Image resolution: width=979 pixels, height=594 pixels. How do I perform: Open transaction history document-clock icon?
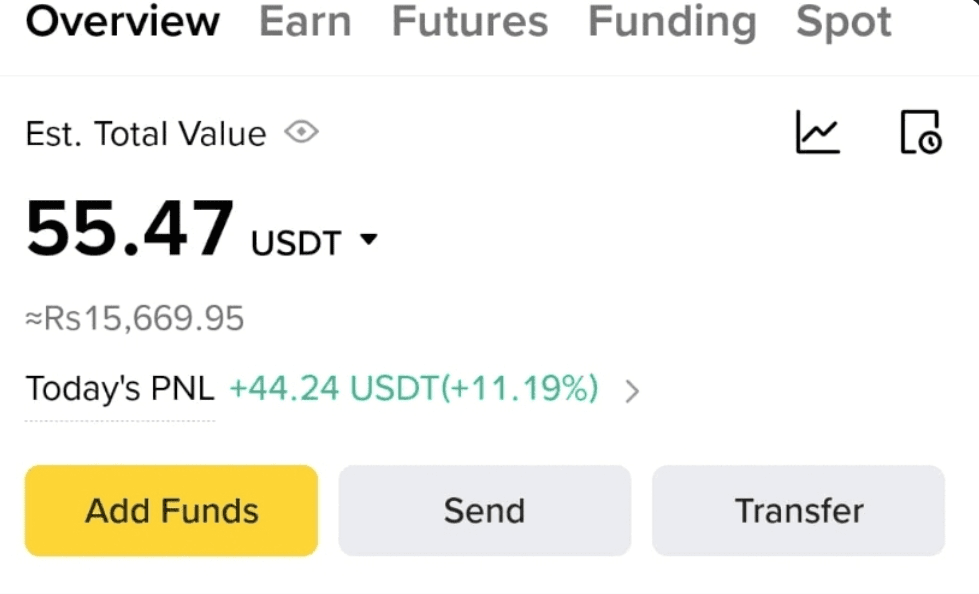920,132
